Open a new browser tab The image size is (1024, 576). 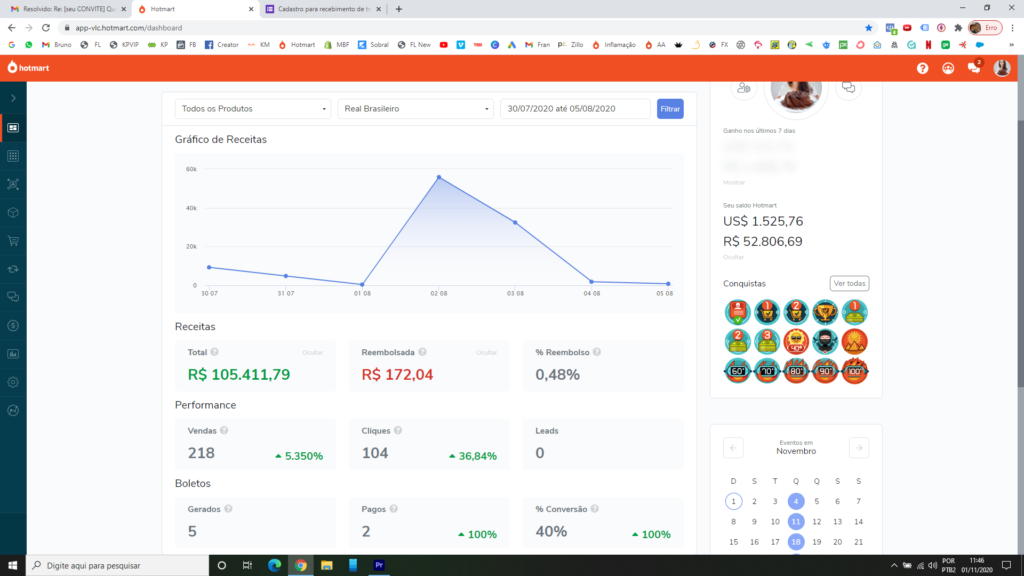398,9
